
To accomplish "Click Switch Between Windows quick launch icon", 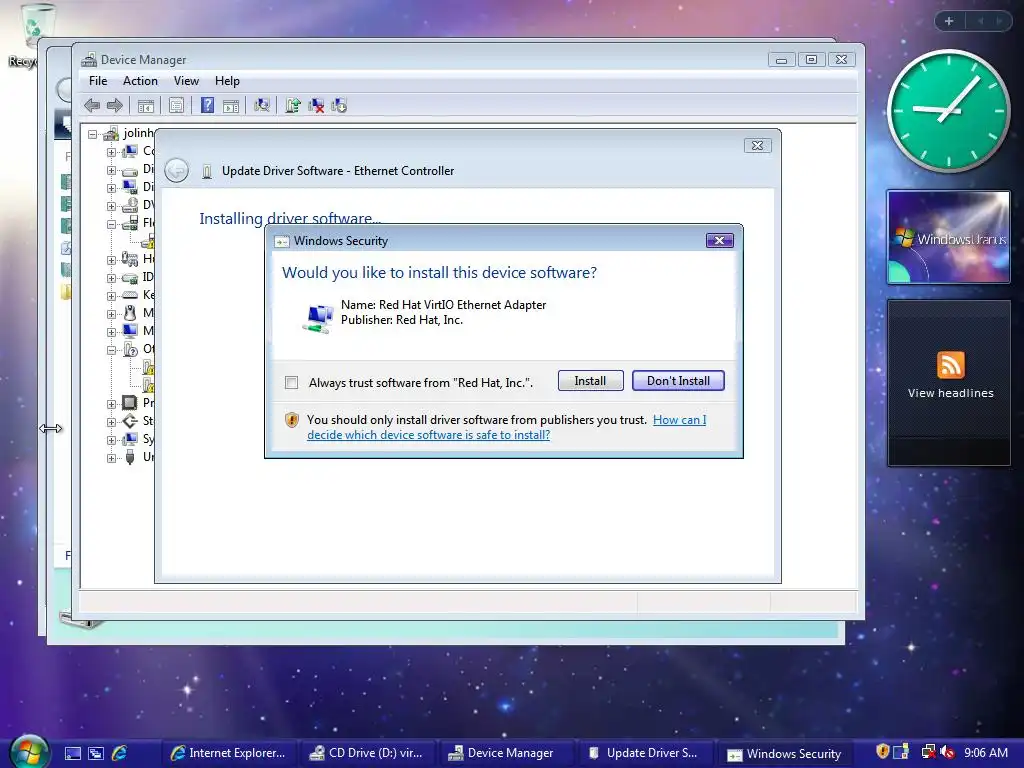I will coord(96,753).
